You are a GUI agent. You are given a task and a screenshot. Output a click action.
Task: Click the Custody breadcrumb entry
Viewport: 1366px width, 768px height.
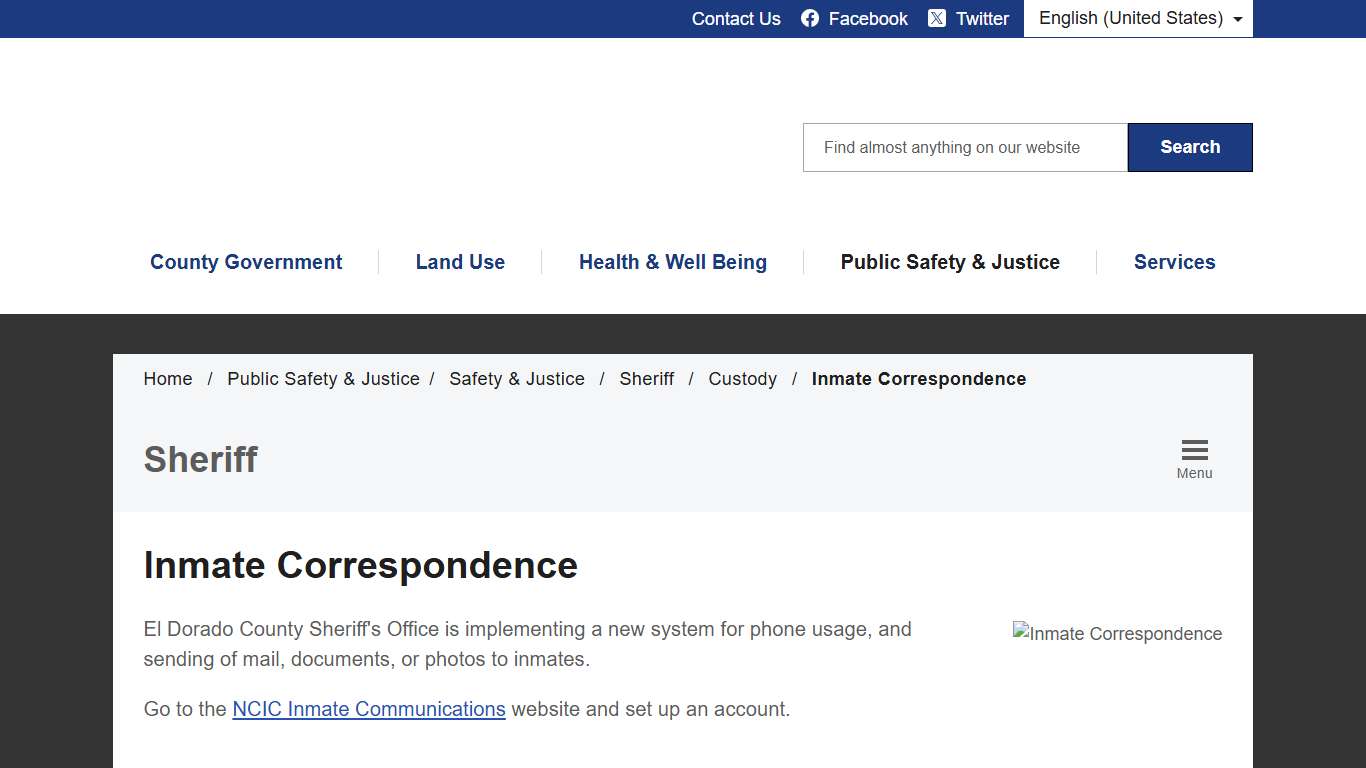click(x=742, y=379)
